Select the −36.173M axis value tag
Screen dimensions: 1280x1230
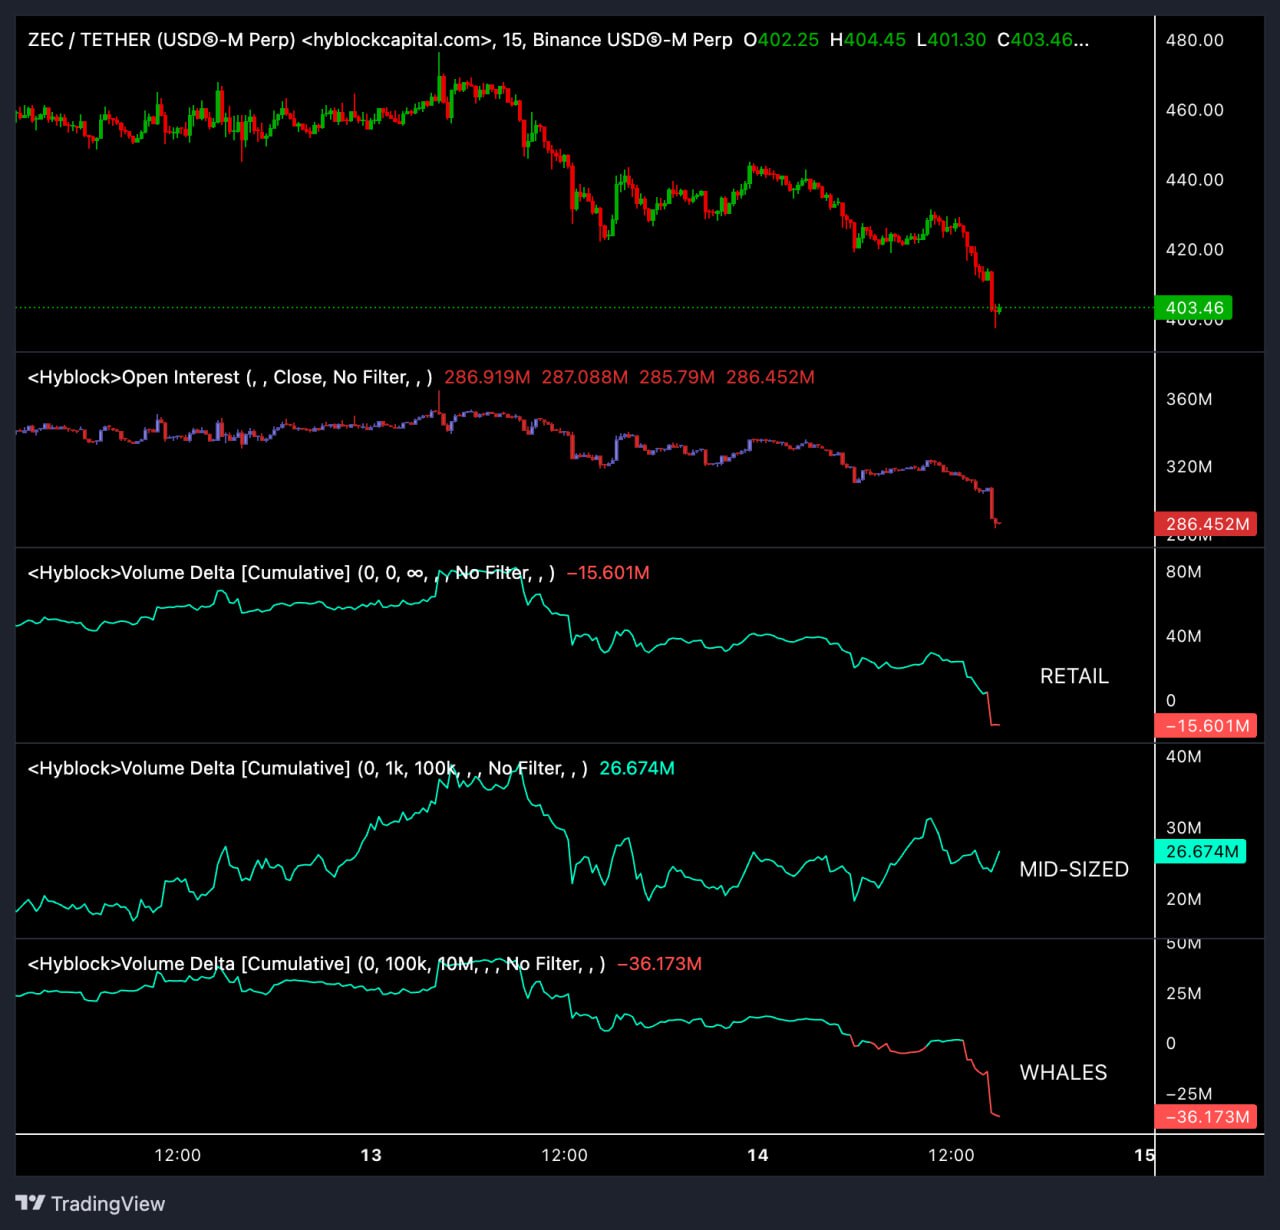(x=1206, y=1117)
